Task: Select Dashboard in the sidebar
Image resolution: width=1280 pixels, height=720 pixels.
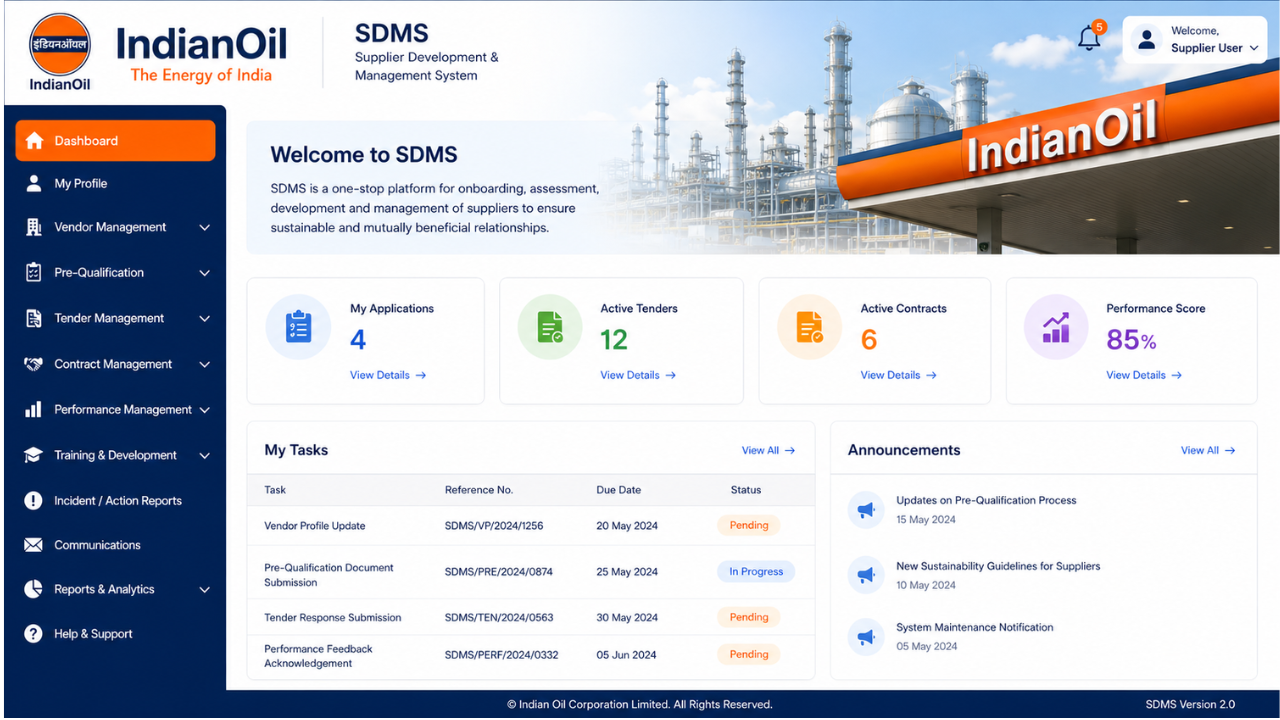Action: [115, 141]
